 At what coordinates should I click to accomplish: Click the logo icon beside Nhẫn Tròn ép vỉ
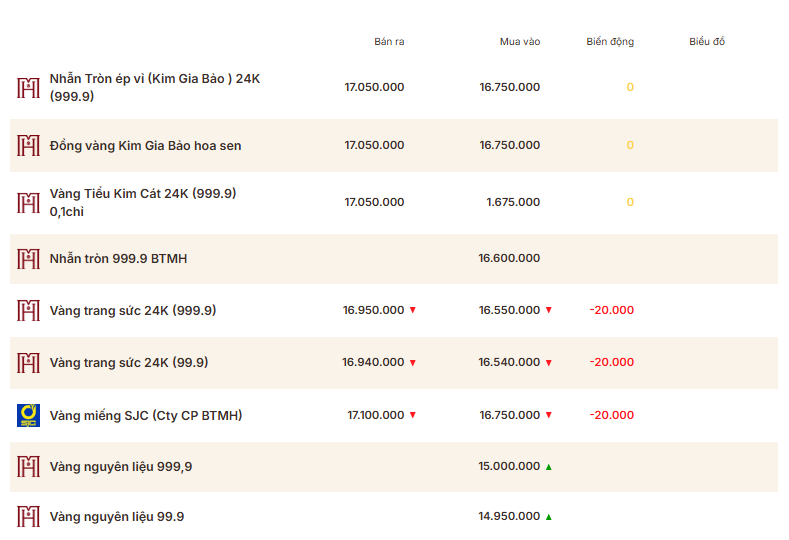[x=28, y=87]
